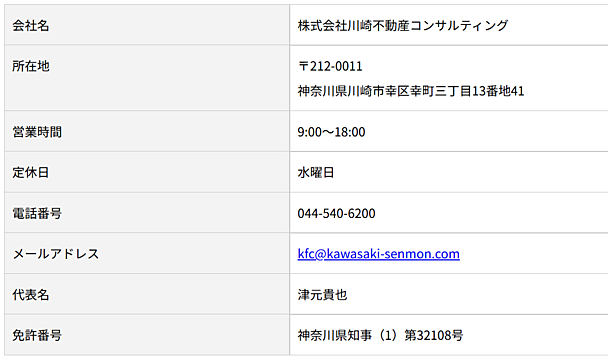Select the address 神奈川県川崎市幸区幸町三丁目13番地41
The height and width of the screenshot is (360, 608).
click(411, 91)
